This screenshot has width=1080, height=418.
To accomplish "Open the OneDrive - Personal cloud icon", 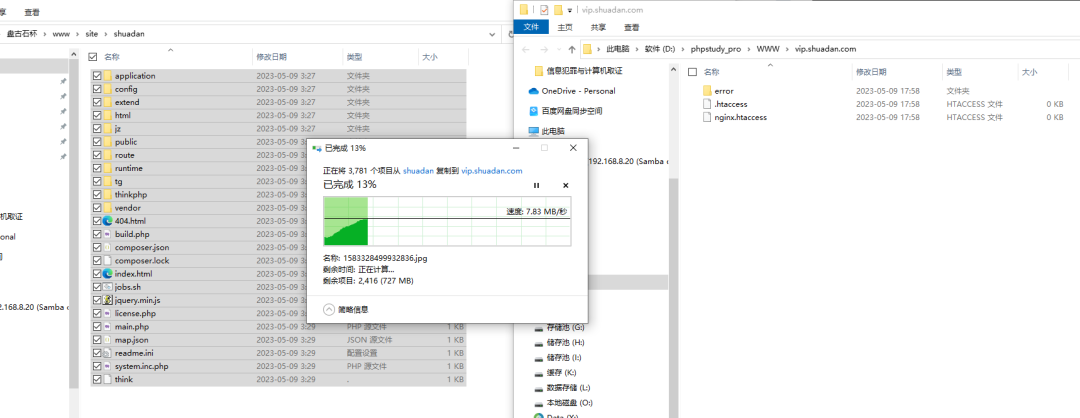I will 534,91.
